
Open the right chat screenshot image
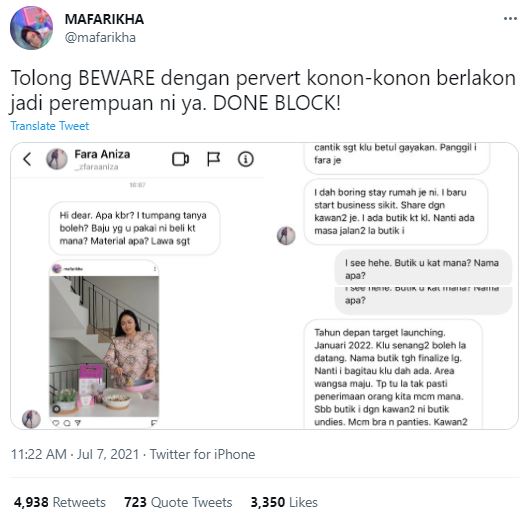point(391,286)
